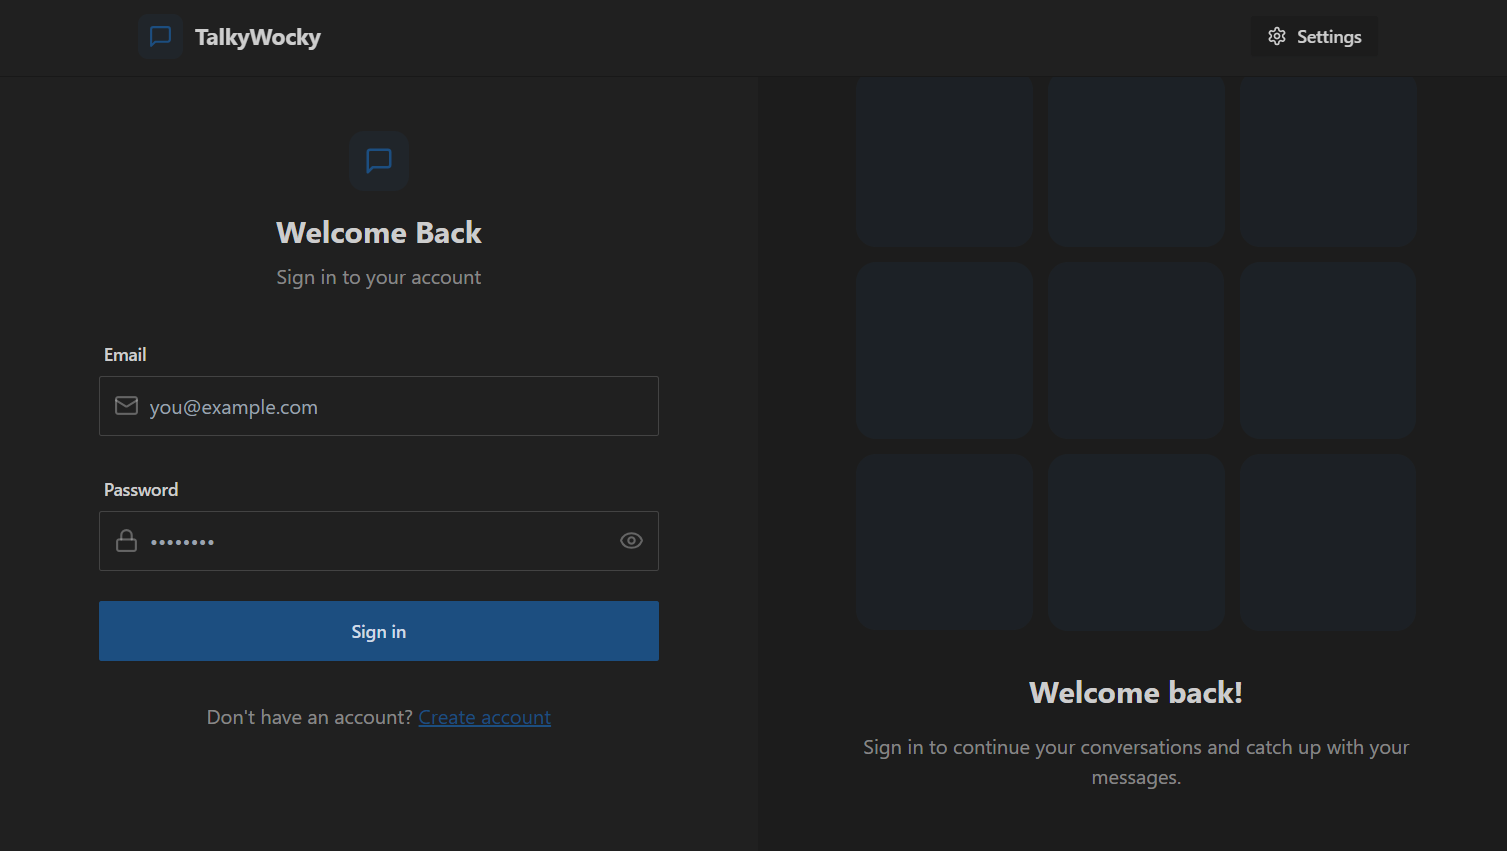The width and height of the screenshot is (1507, 851).
Task: Click the chat bubble icon above Welcome Back
Action: point(379,160)
